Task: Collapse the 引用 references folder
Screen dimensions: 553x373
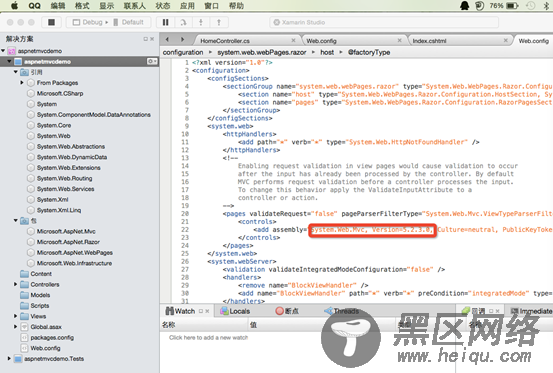Action: tap(16, 72)
